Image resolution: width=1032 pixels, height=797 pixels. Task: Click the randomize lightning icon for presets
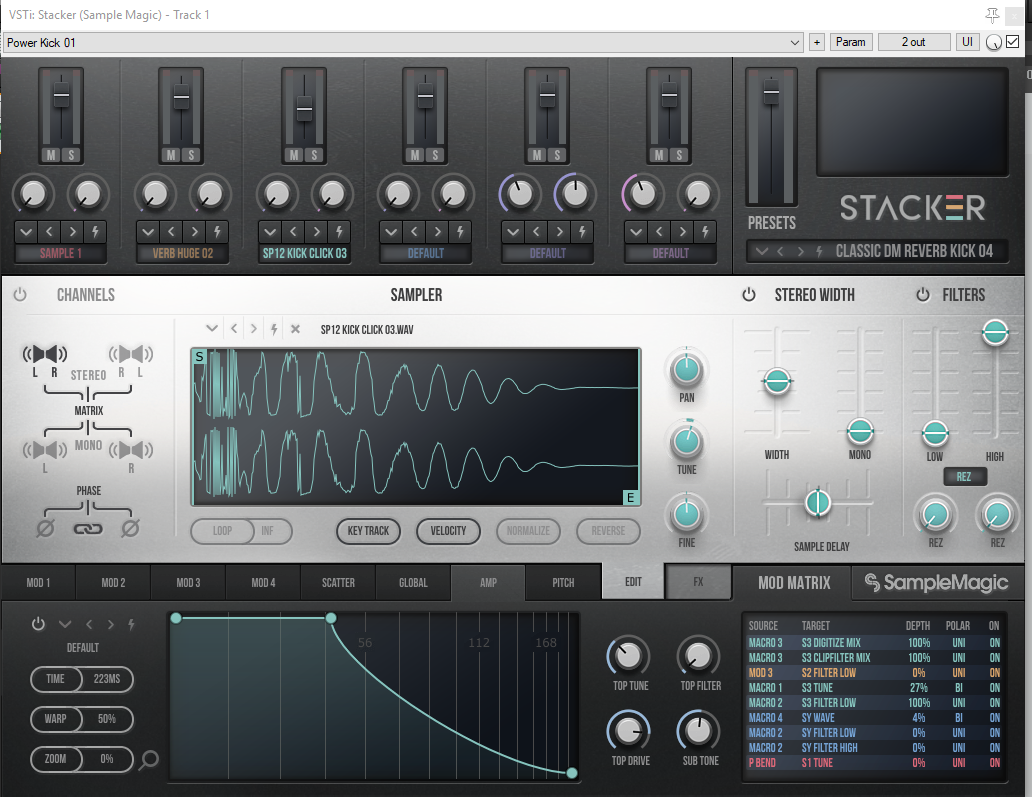coord(819,251)
